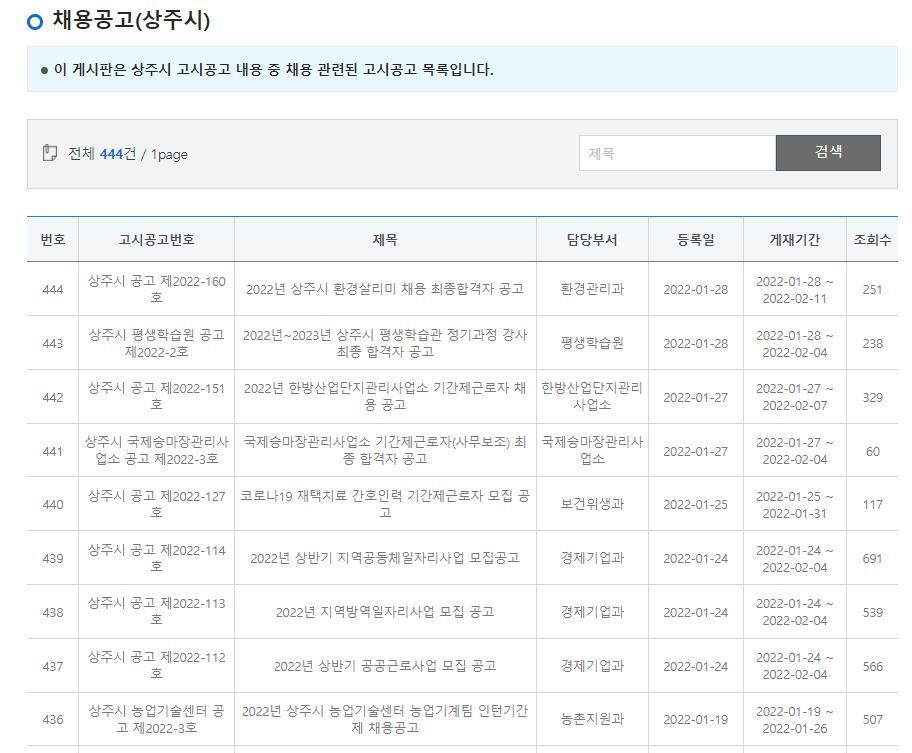Screen dimensions: 912x753
Task: Click notice number 상주시 평생학습원 공고 제2022-2호
Action: (156, 343)
